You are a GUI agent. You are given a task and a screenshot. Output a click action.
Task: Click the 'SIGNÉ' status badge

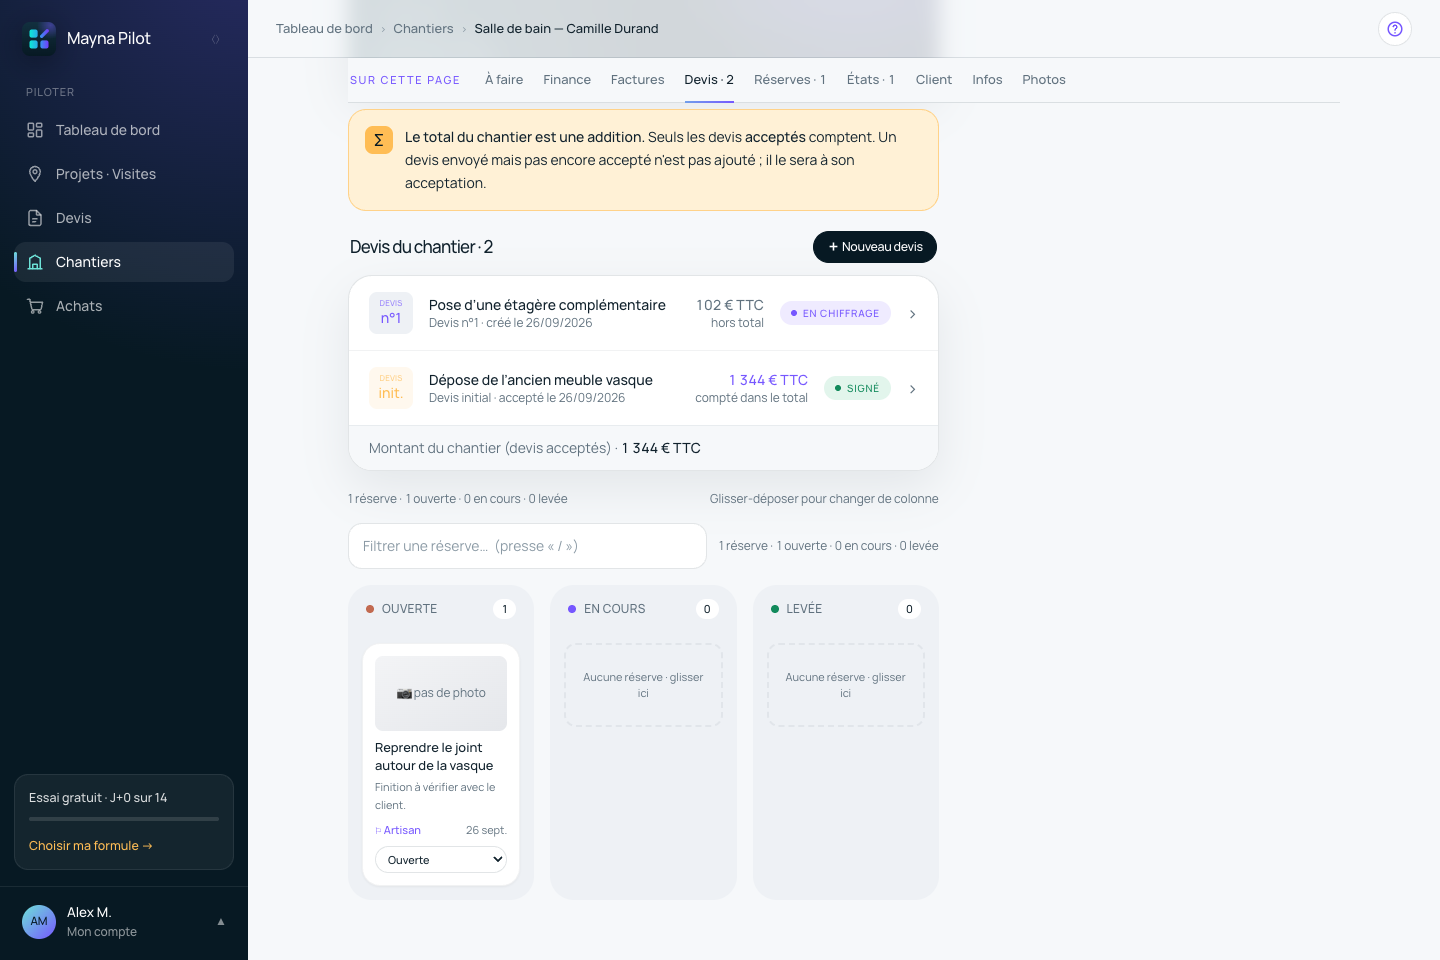point(857,389)
